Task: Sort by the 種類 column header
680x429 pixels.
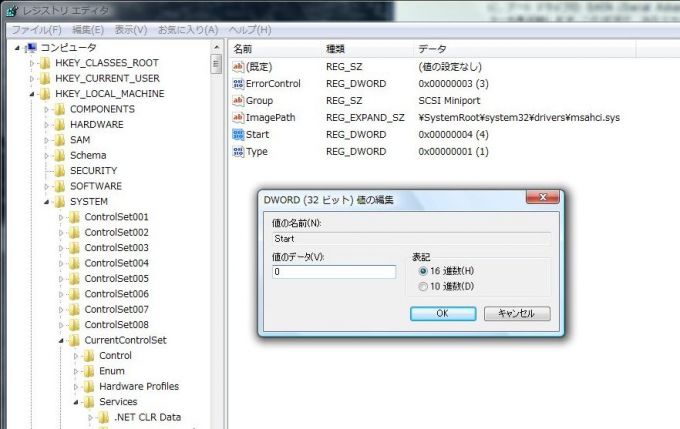Action: click(368, 49)
